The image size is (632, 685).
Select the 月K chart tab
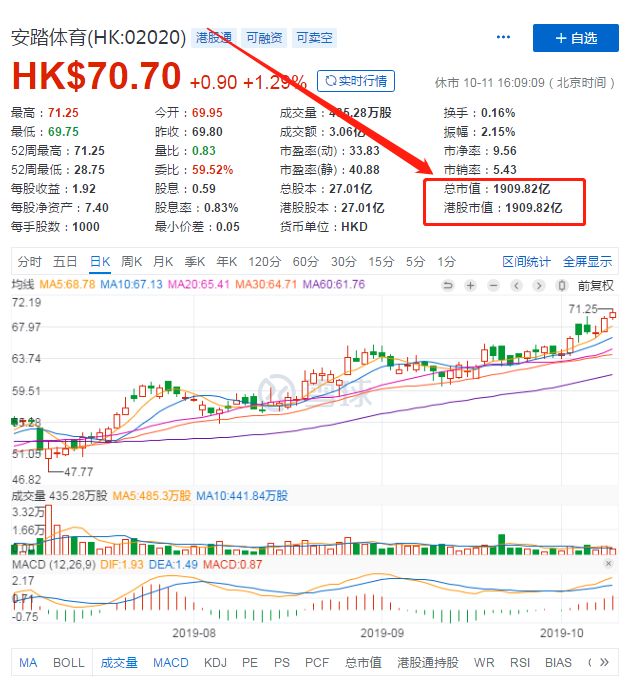pyautogui.click(x=163, y=262)
